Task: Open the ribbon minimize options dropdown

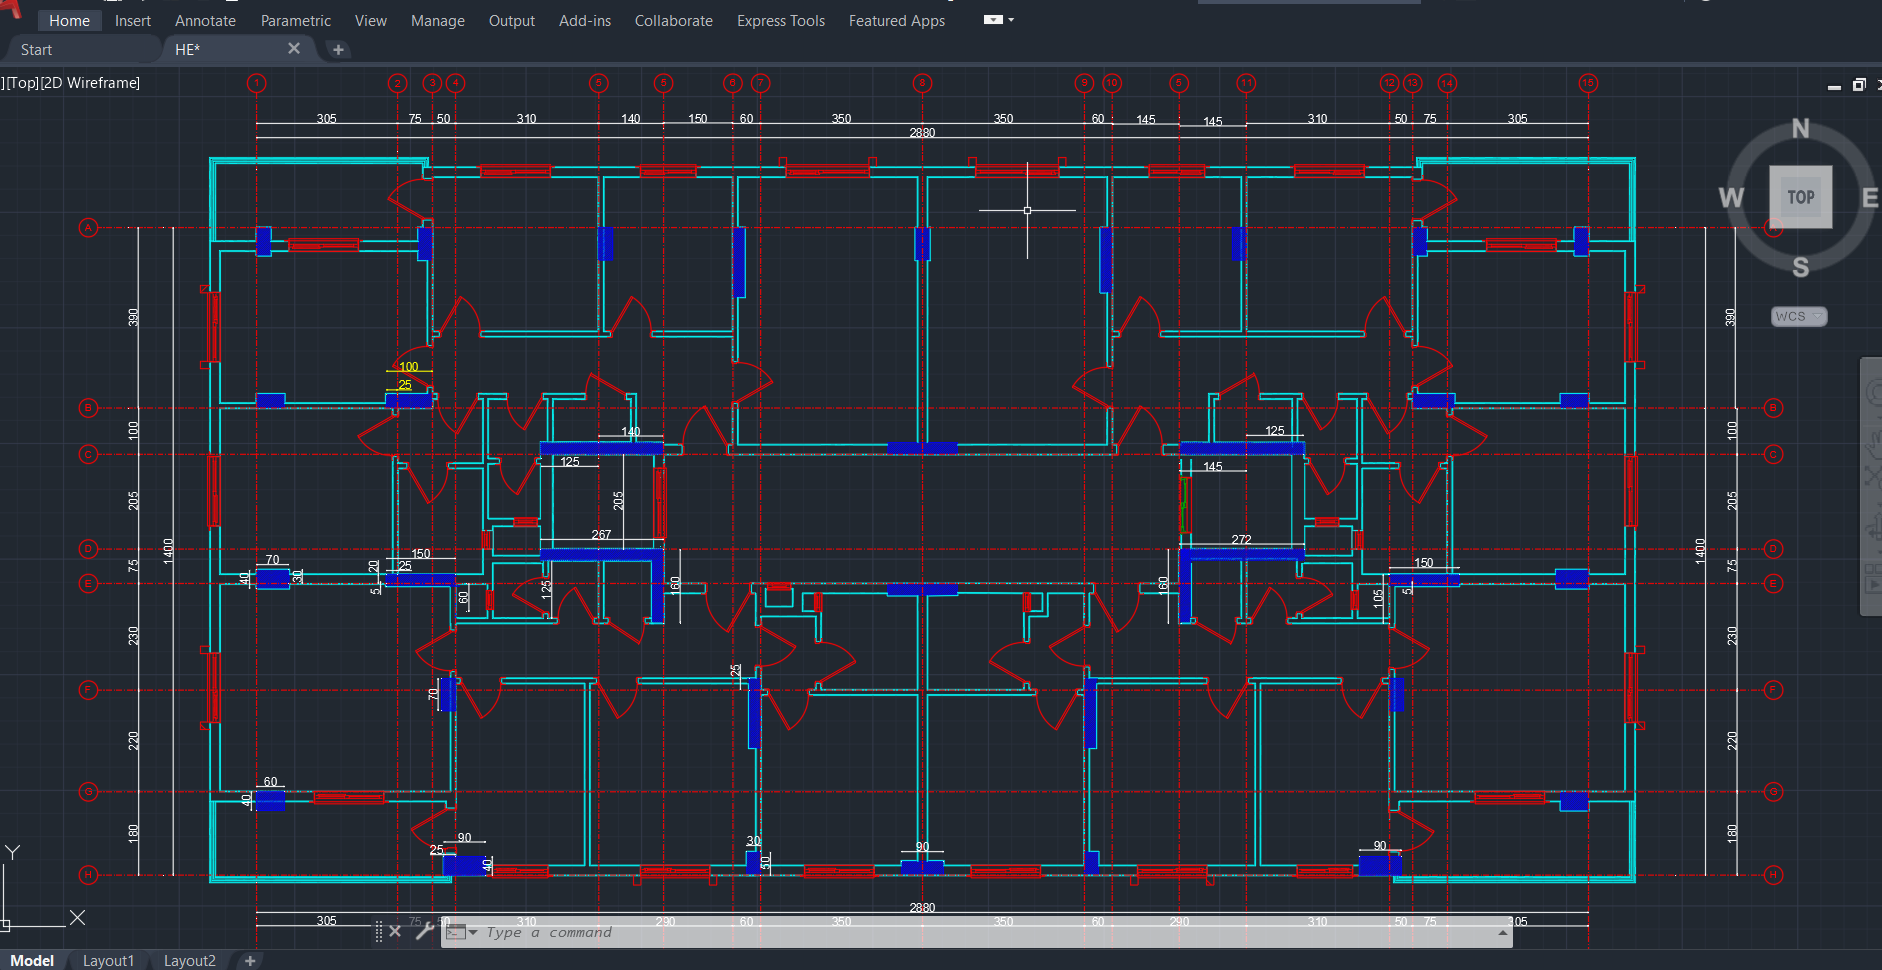Action: pos(1011,20)
